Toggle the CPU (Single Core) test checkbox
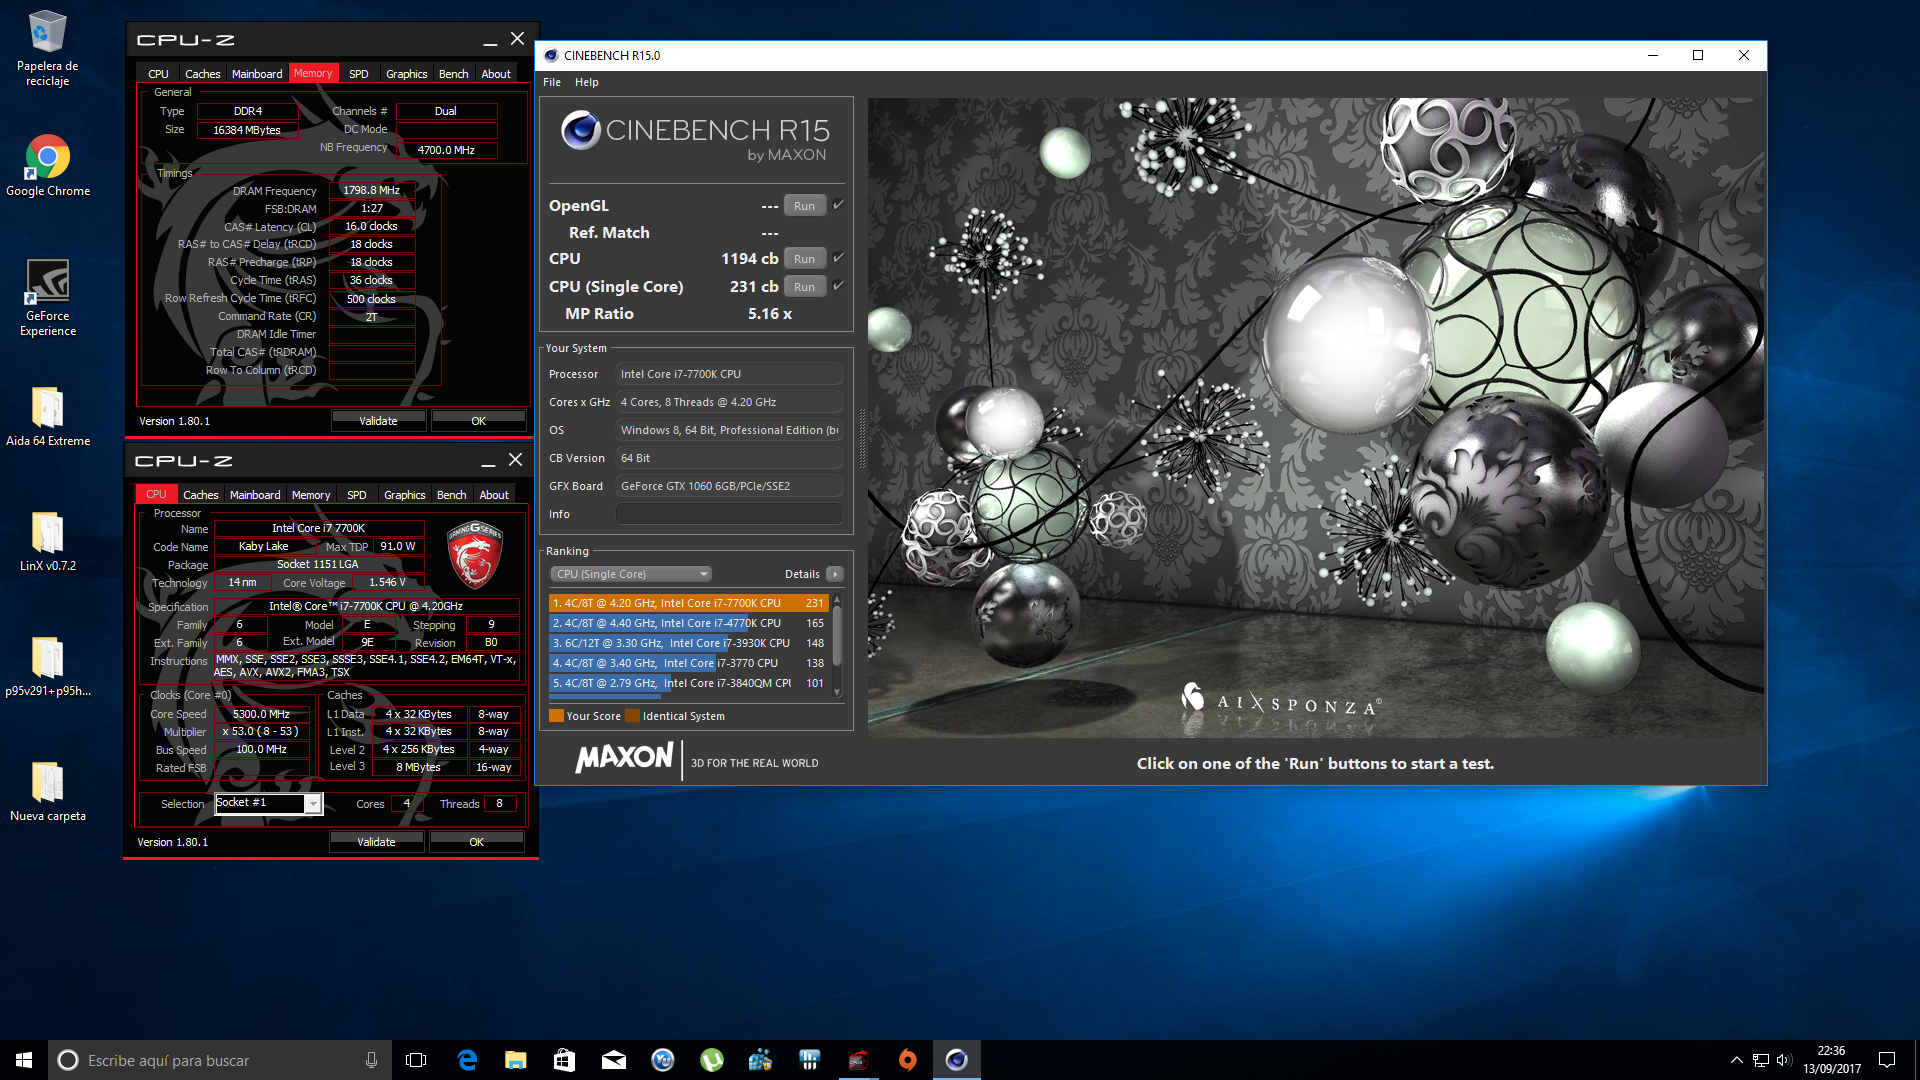The image size is (1920, 1080). tap(839, 286)
